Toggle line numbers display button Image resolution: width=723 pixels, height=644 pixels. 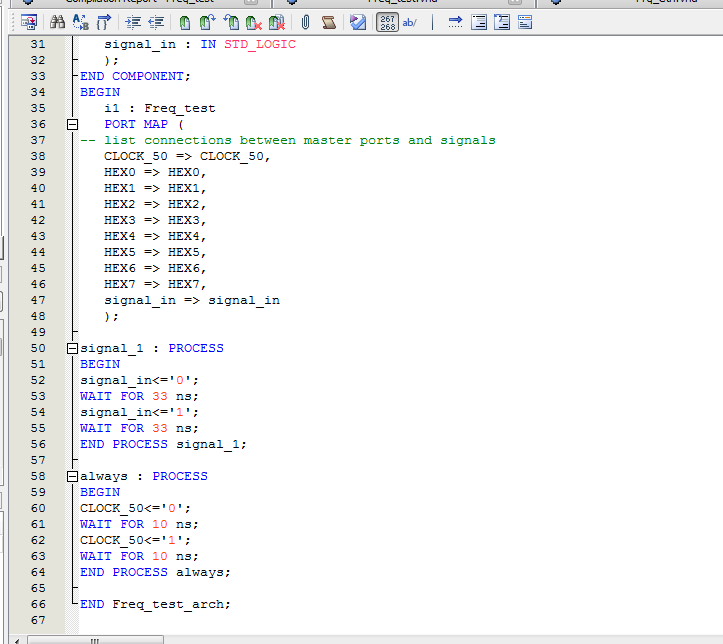pos(386,22)
